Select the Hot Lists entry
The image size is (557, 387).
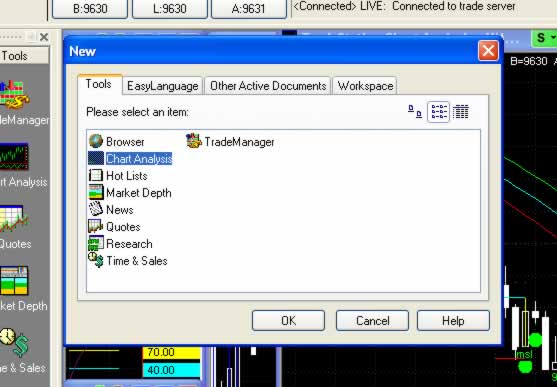pos(126,176)
